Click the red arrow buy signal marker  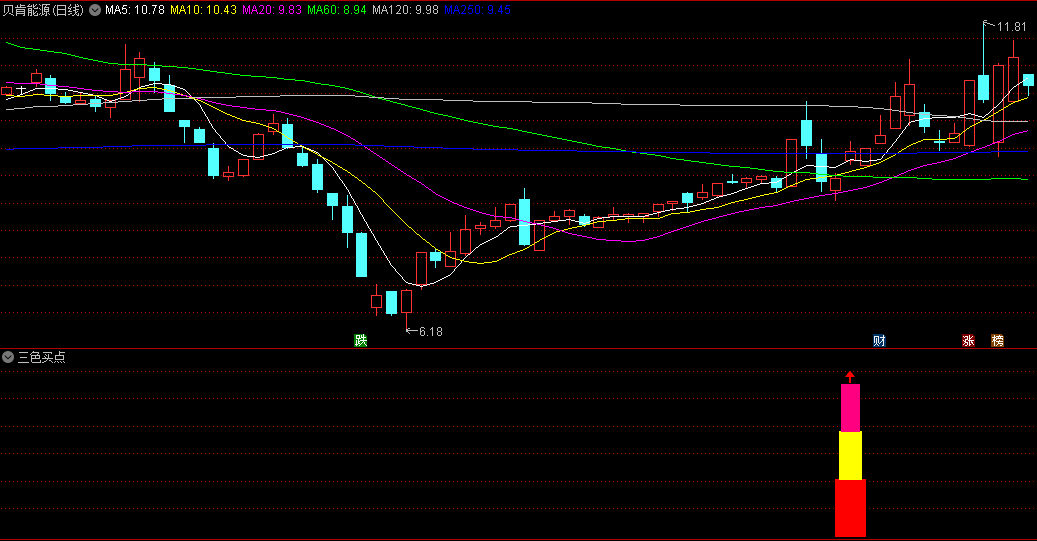[x=850, y=376]
